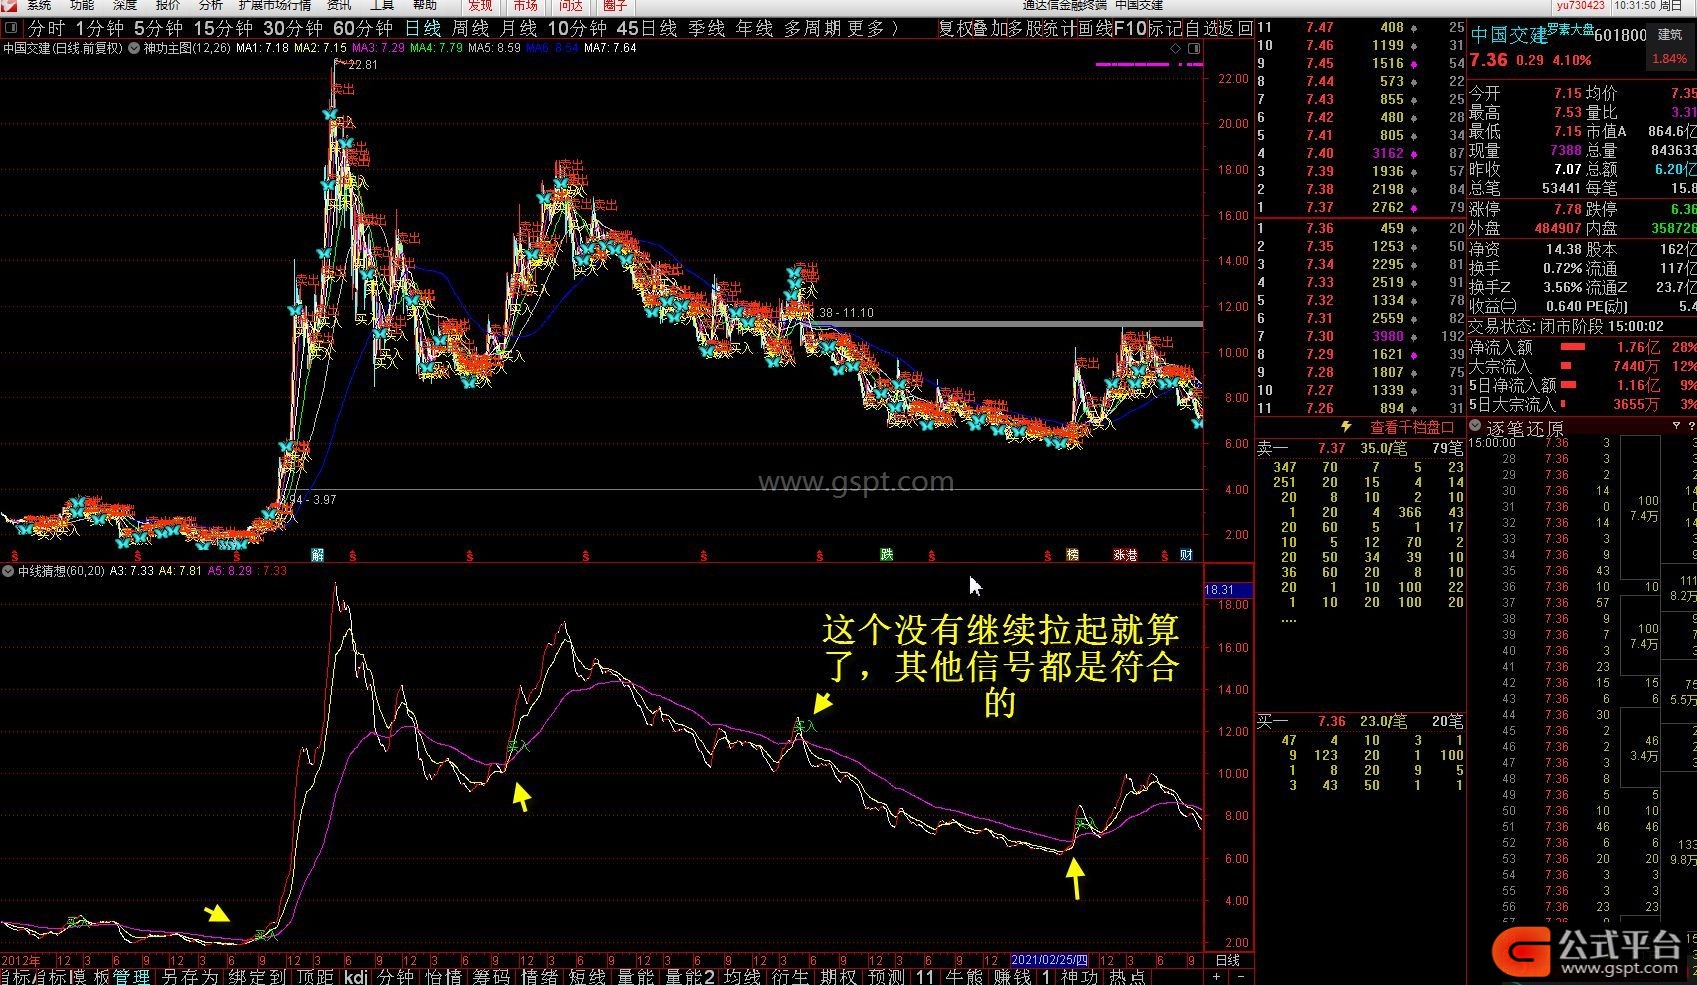Click the filter icon in 逐笔还原 header
The height and width of the screenshot is (985, 1697).
click(x=1676, y=426)
